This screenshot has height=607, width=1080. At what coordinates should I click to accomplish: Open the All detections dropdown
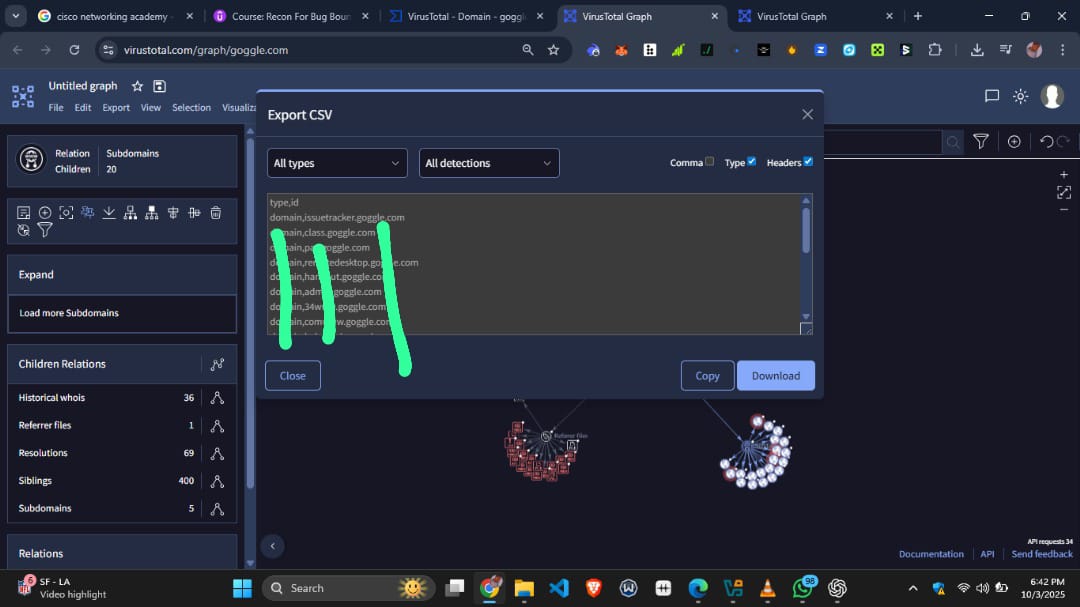pyautogui.click(x=489, y=163)
